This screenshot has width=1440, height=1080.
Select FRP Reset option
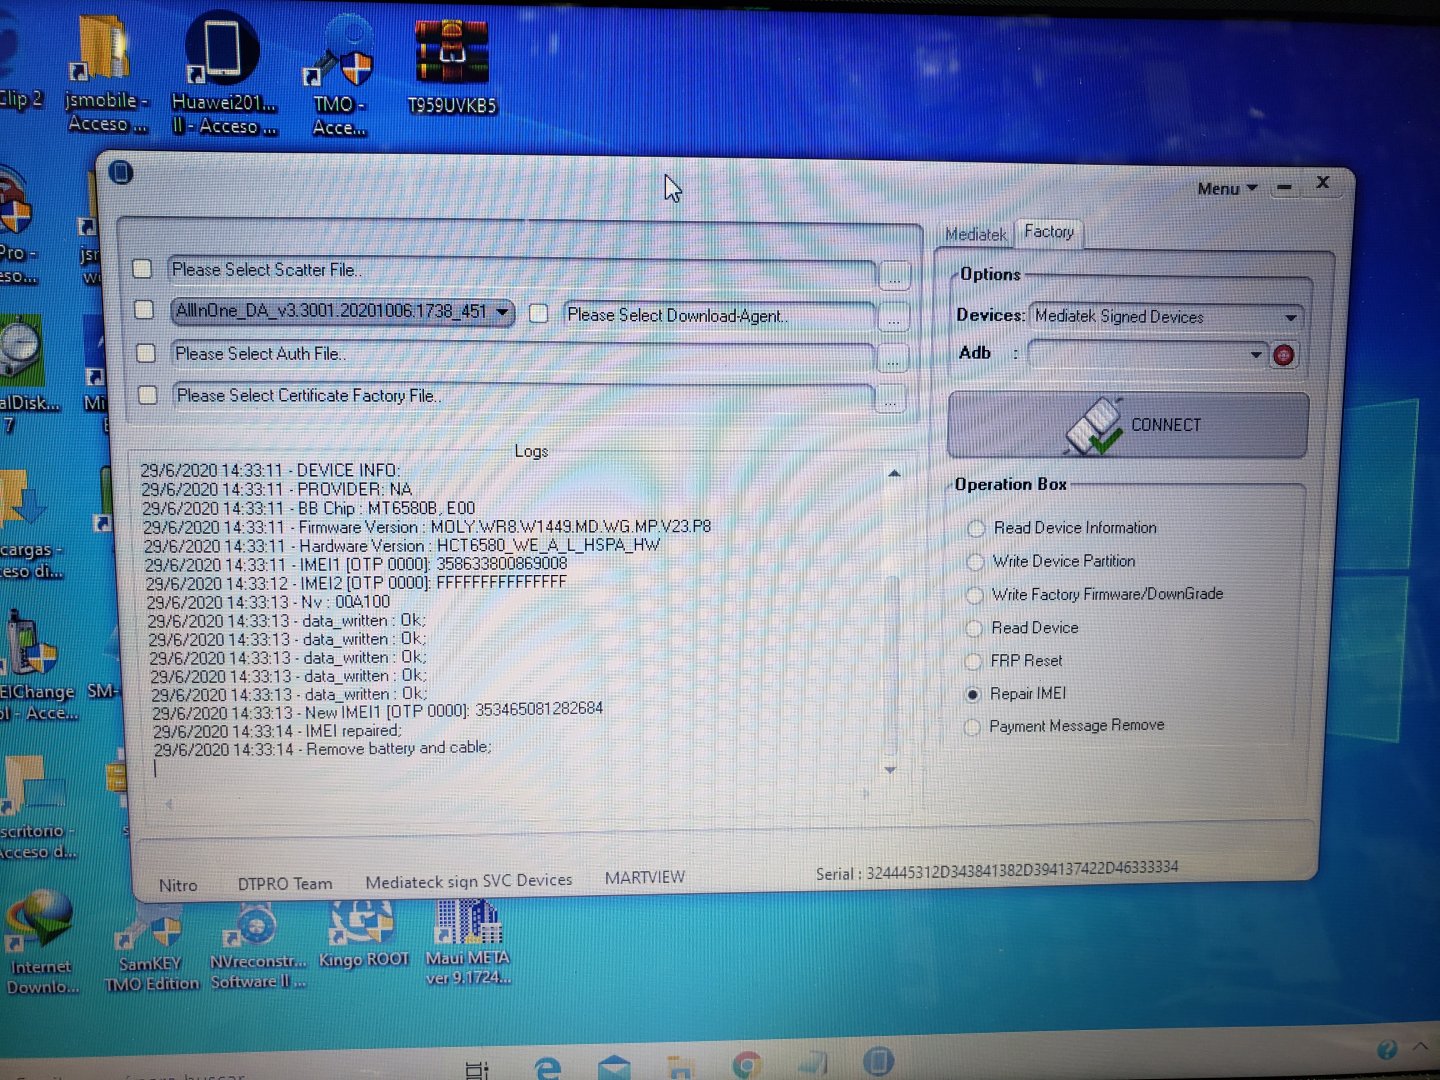click(973, 661)
